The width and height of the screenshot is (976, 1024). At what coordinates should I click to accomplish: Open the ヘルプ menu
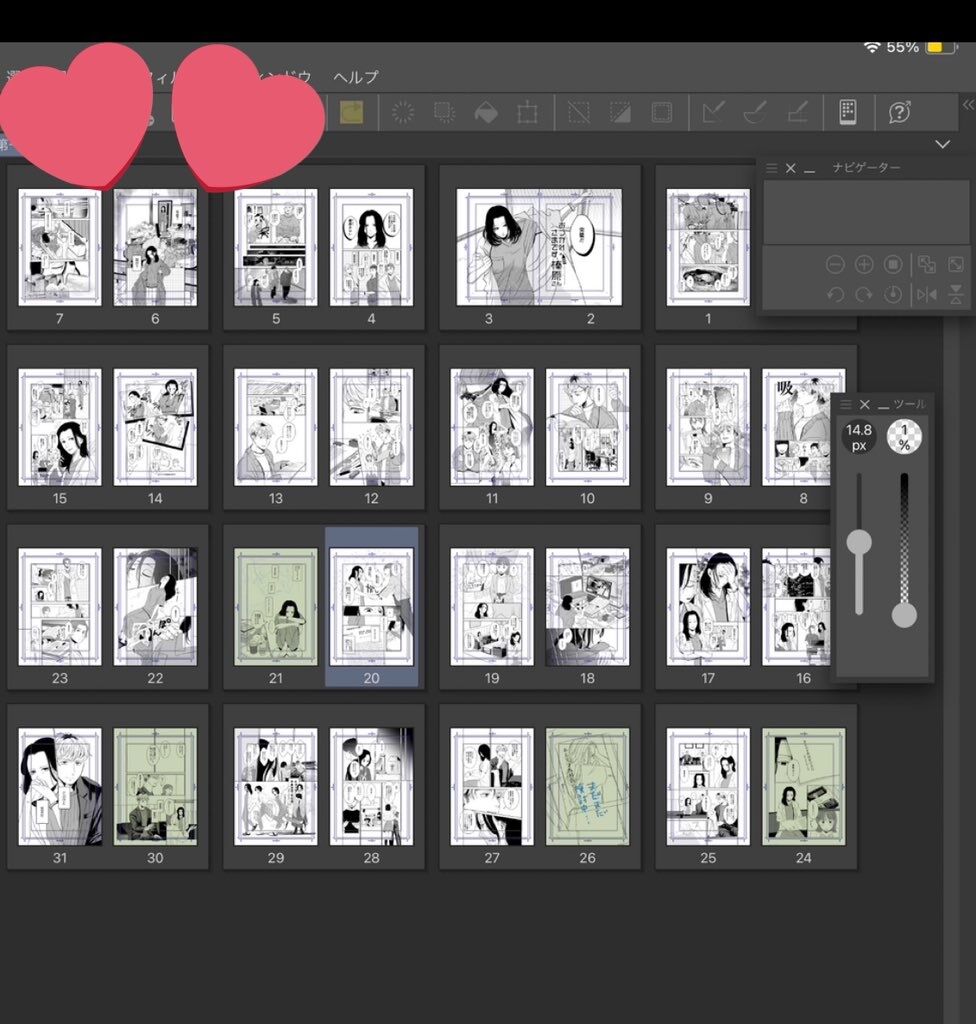point(355,77)
